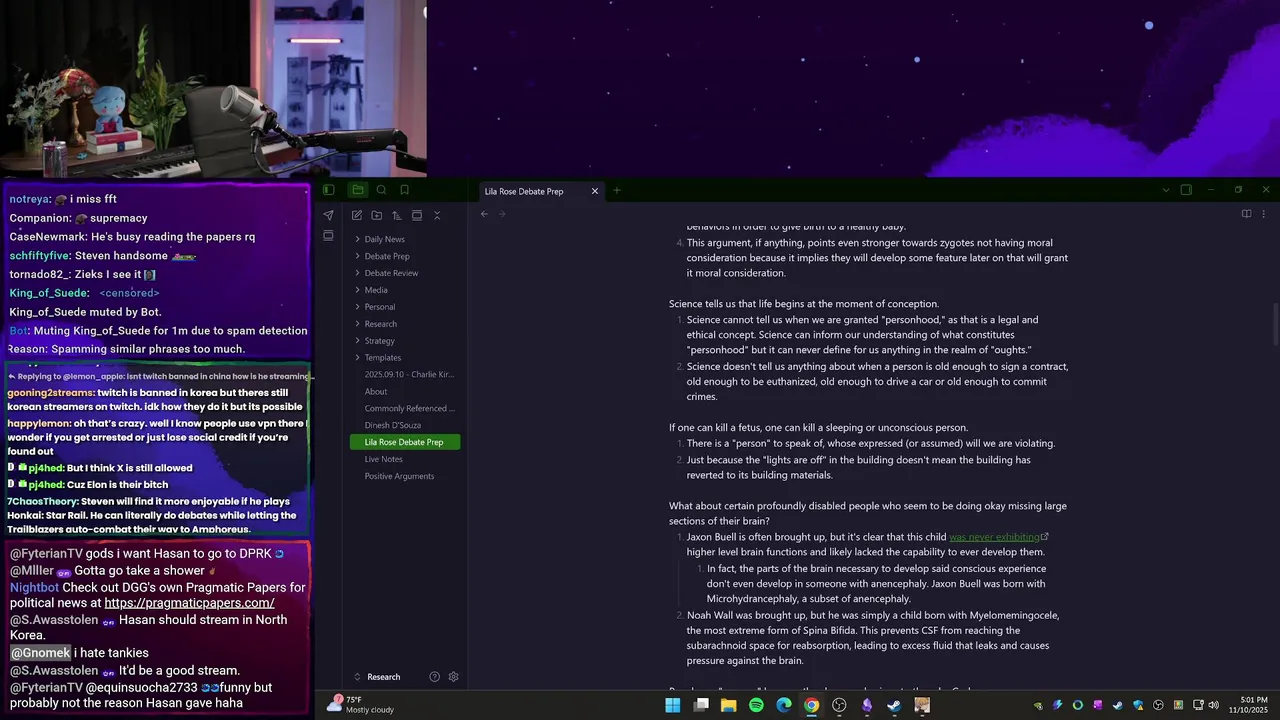
Task: Open the search sidebar tab
Action: point(381,190)
